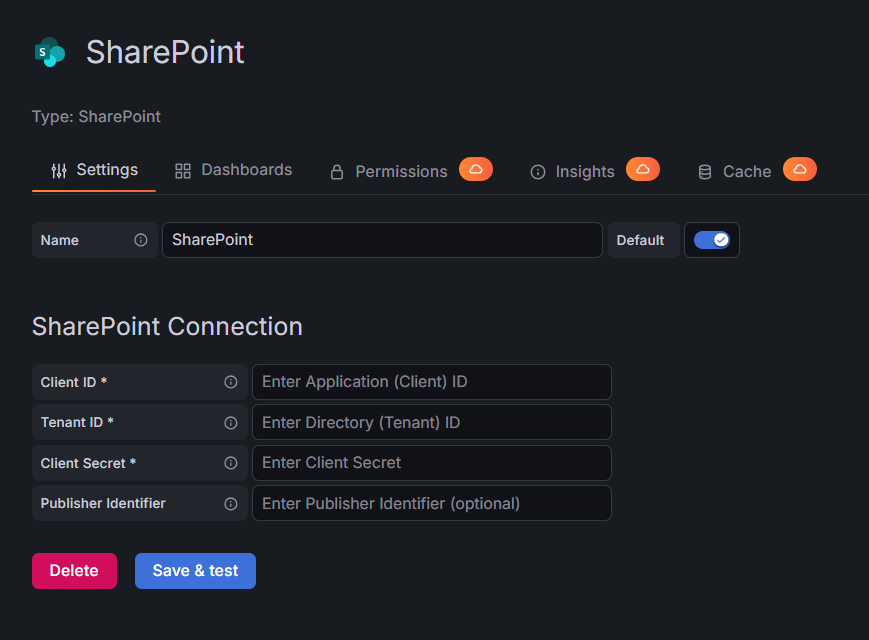Click the SharePoint logo icon

[50, 52]
